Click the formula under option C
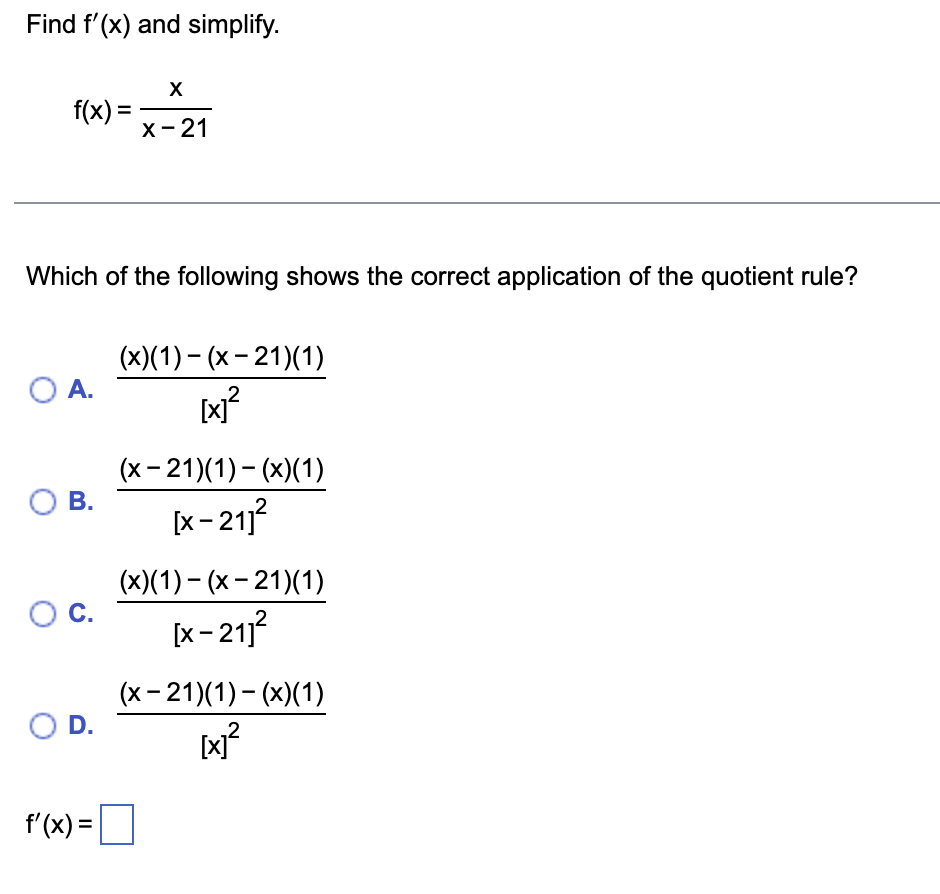 [222, 607]
